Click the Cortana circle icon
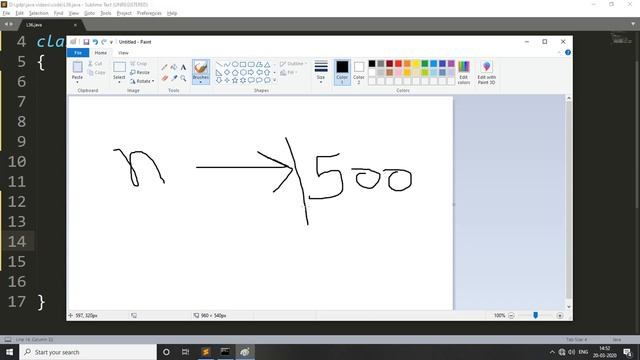This screenshot has height=360, width=640. 166,352
